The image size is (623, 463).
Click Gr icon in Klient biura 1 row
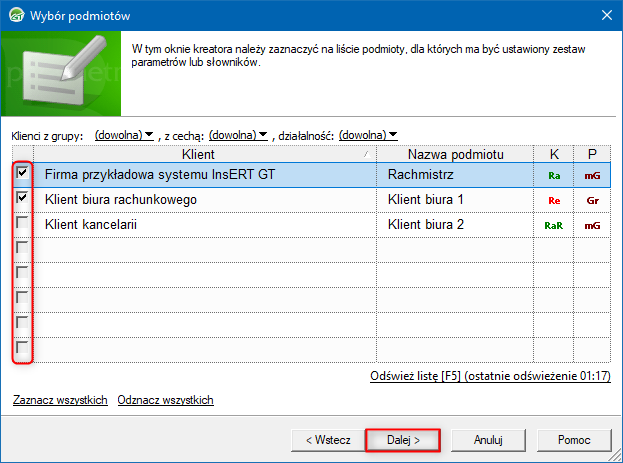click(x=592, y=201)
